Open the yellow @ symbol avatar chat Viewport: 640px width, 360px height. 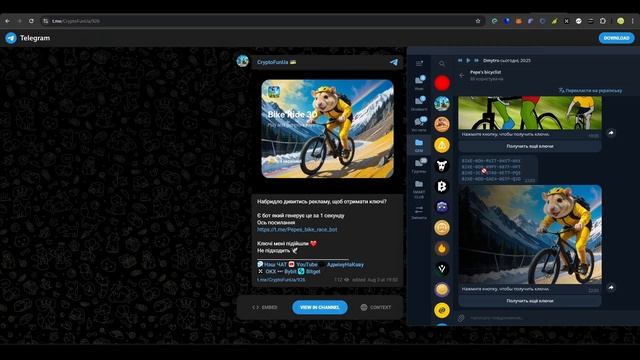pyautogui.click(x=442, y=310)
